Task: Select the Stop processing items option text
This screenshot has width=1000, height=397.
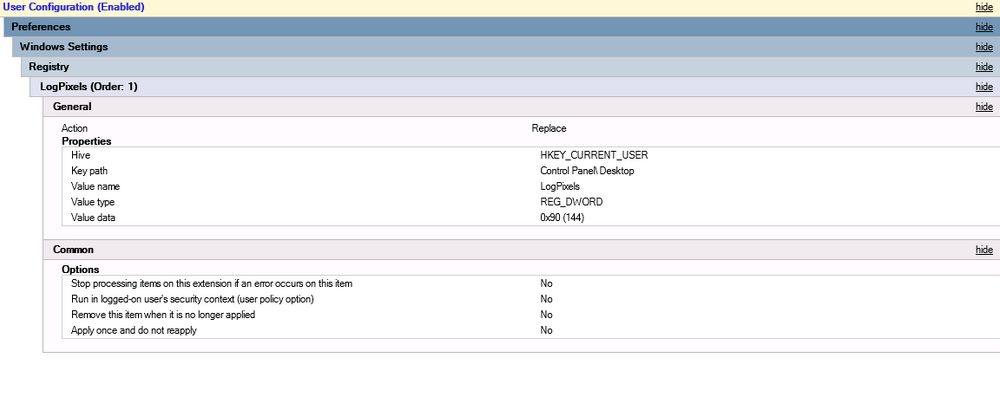Action: 212,283
